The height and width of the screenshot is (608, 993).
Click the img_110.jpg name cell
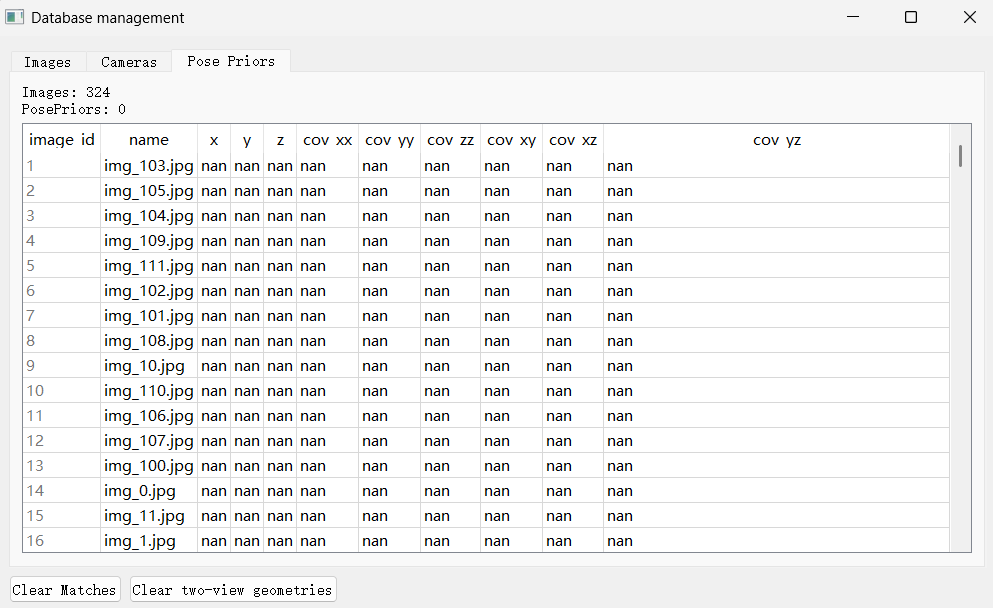point(149,391)
